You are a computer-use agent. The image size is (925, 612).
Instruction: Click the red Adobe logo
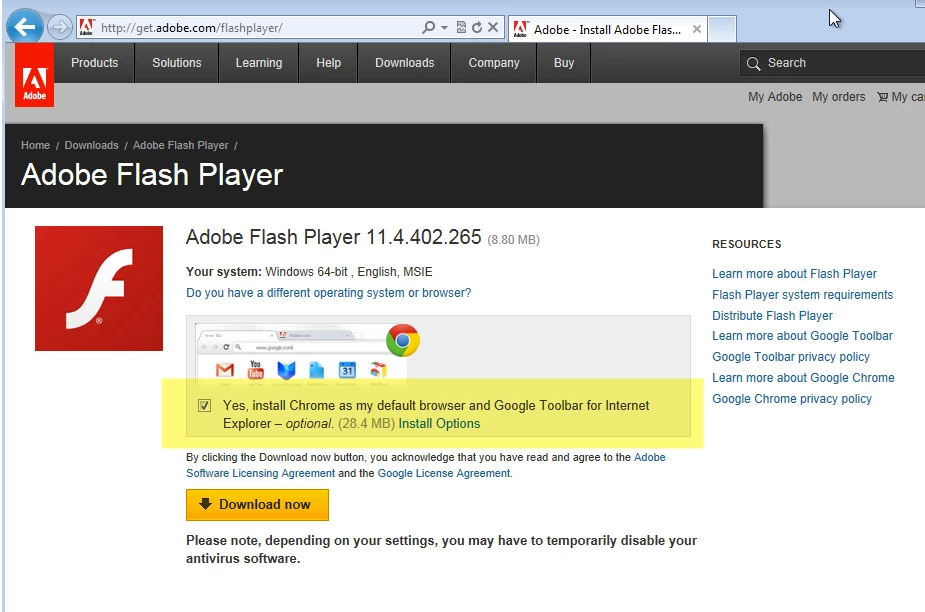pos(34,76)
